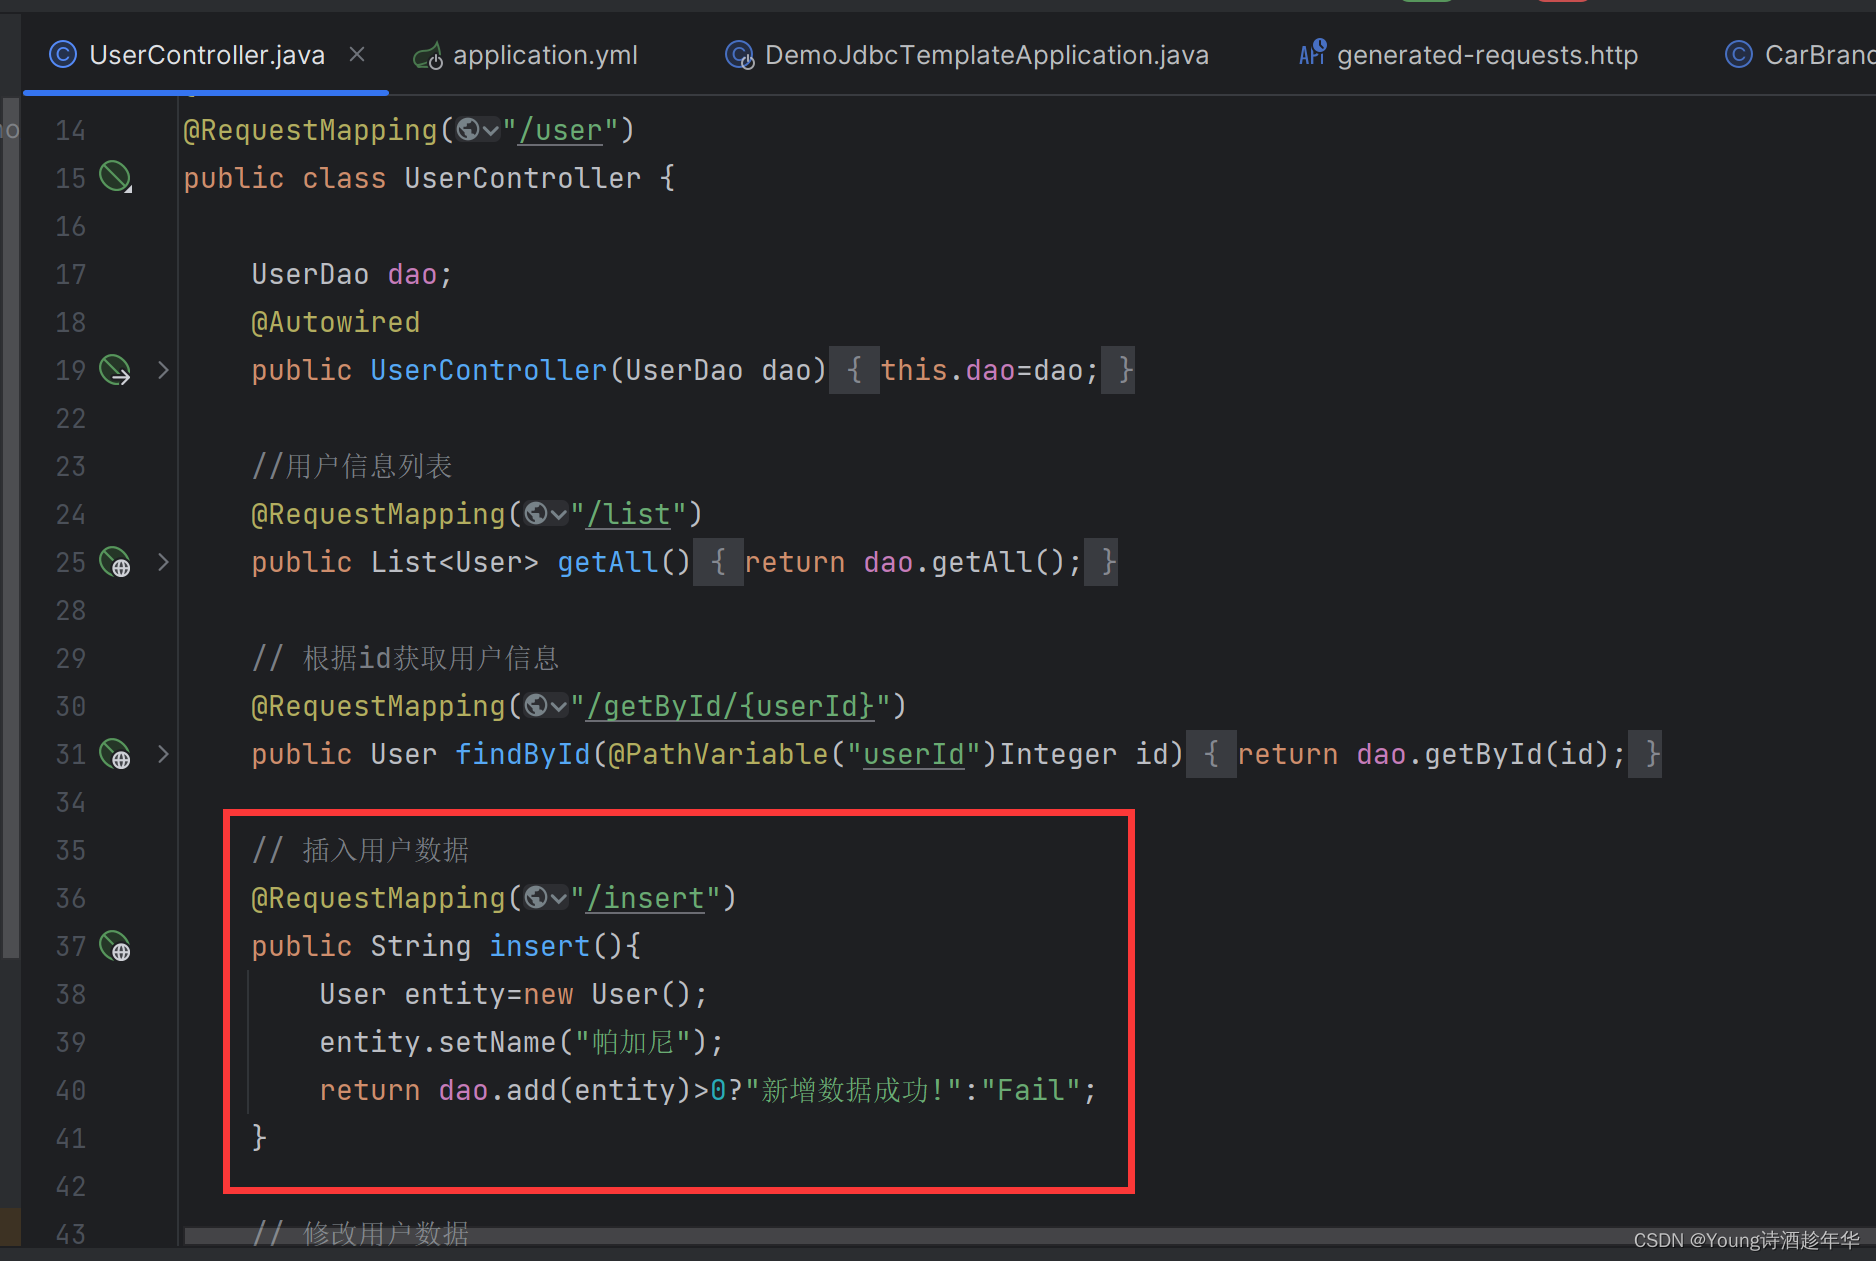Click the Spring leaf icon on application.yml tab

[427, 55]
